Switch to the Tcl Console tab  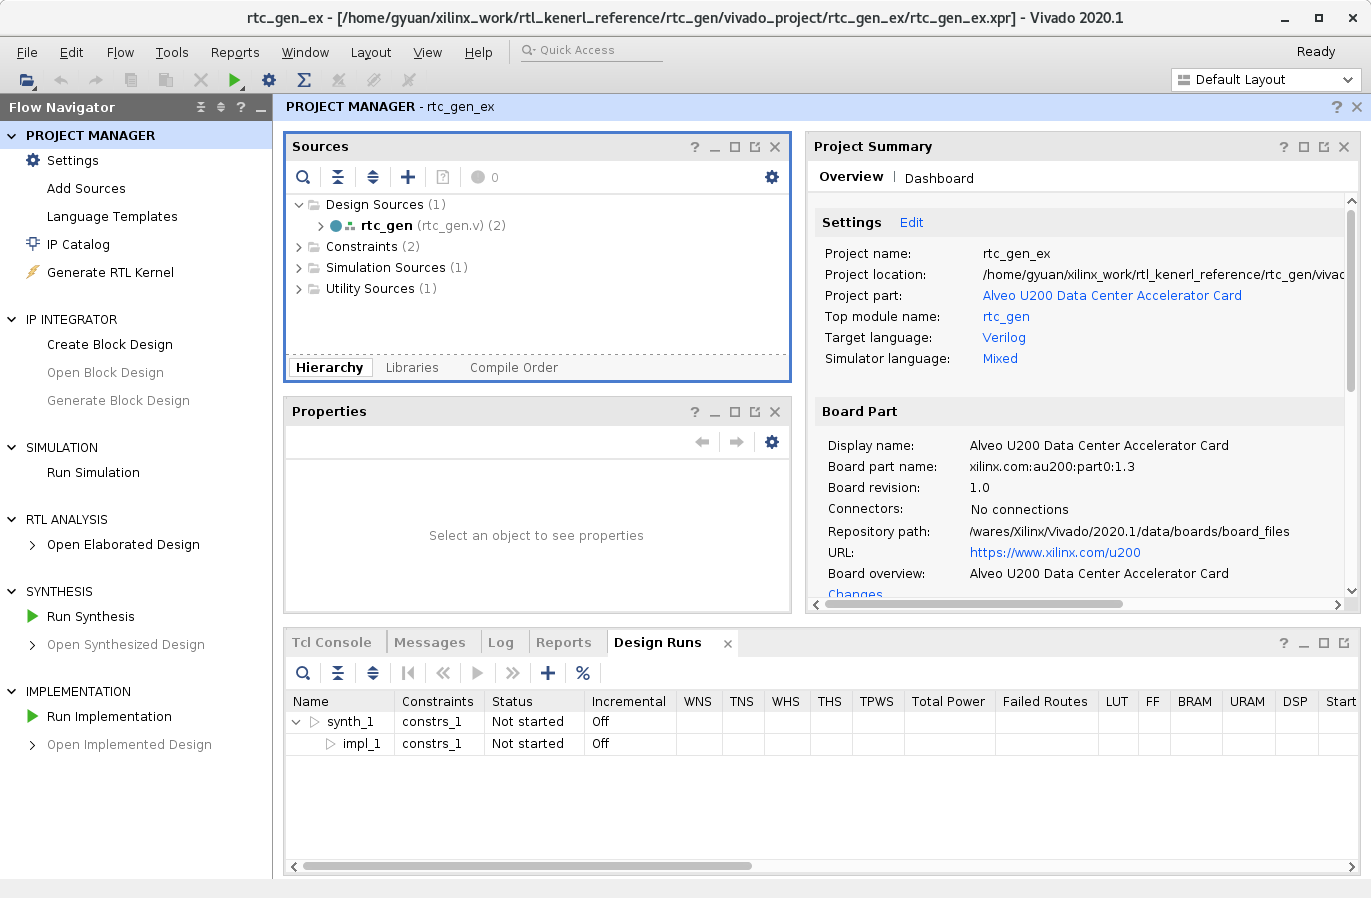coord(331,643)
